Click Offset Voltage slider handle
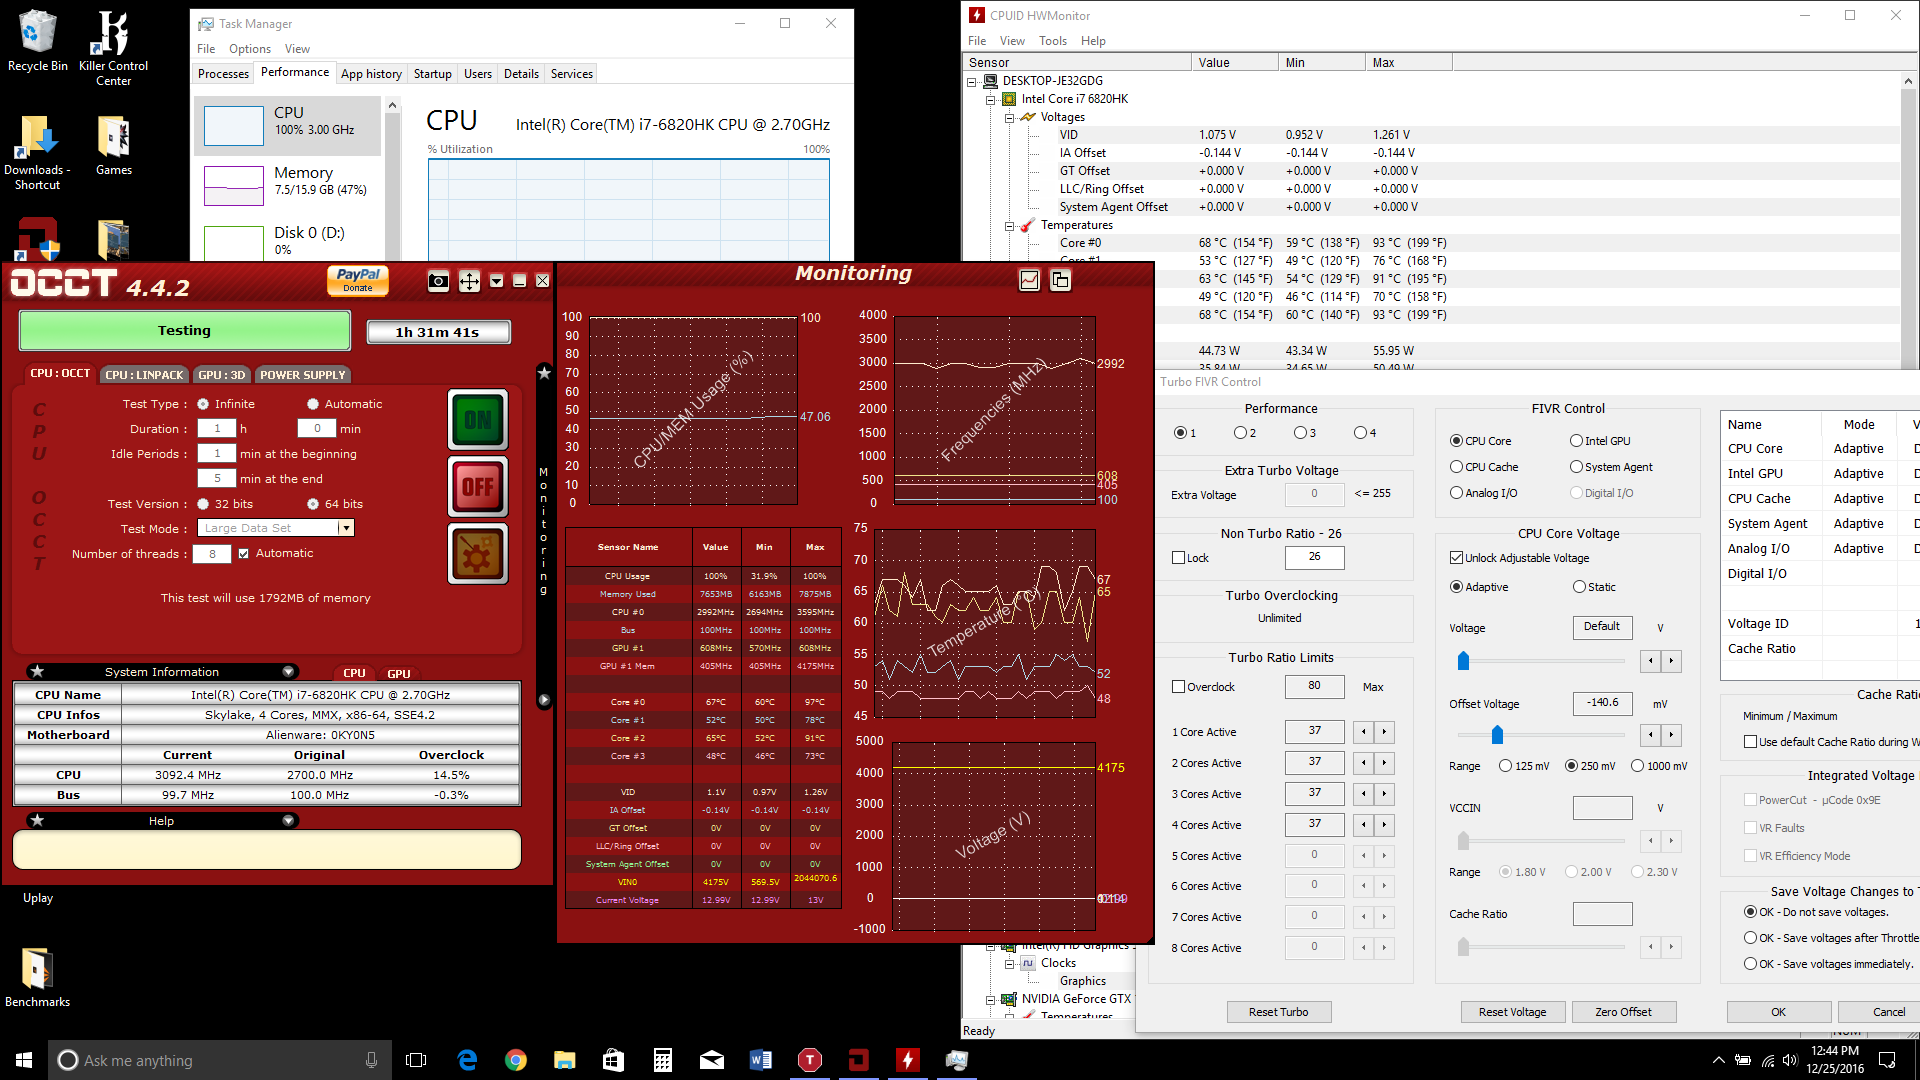The height and width of the screenshot is (1080, 1920). coord(1497,735)
